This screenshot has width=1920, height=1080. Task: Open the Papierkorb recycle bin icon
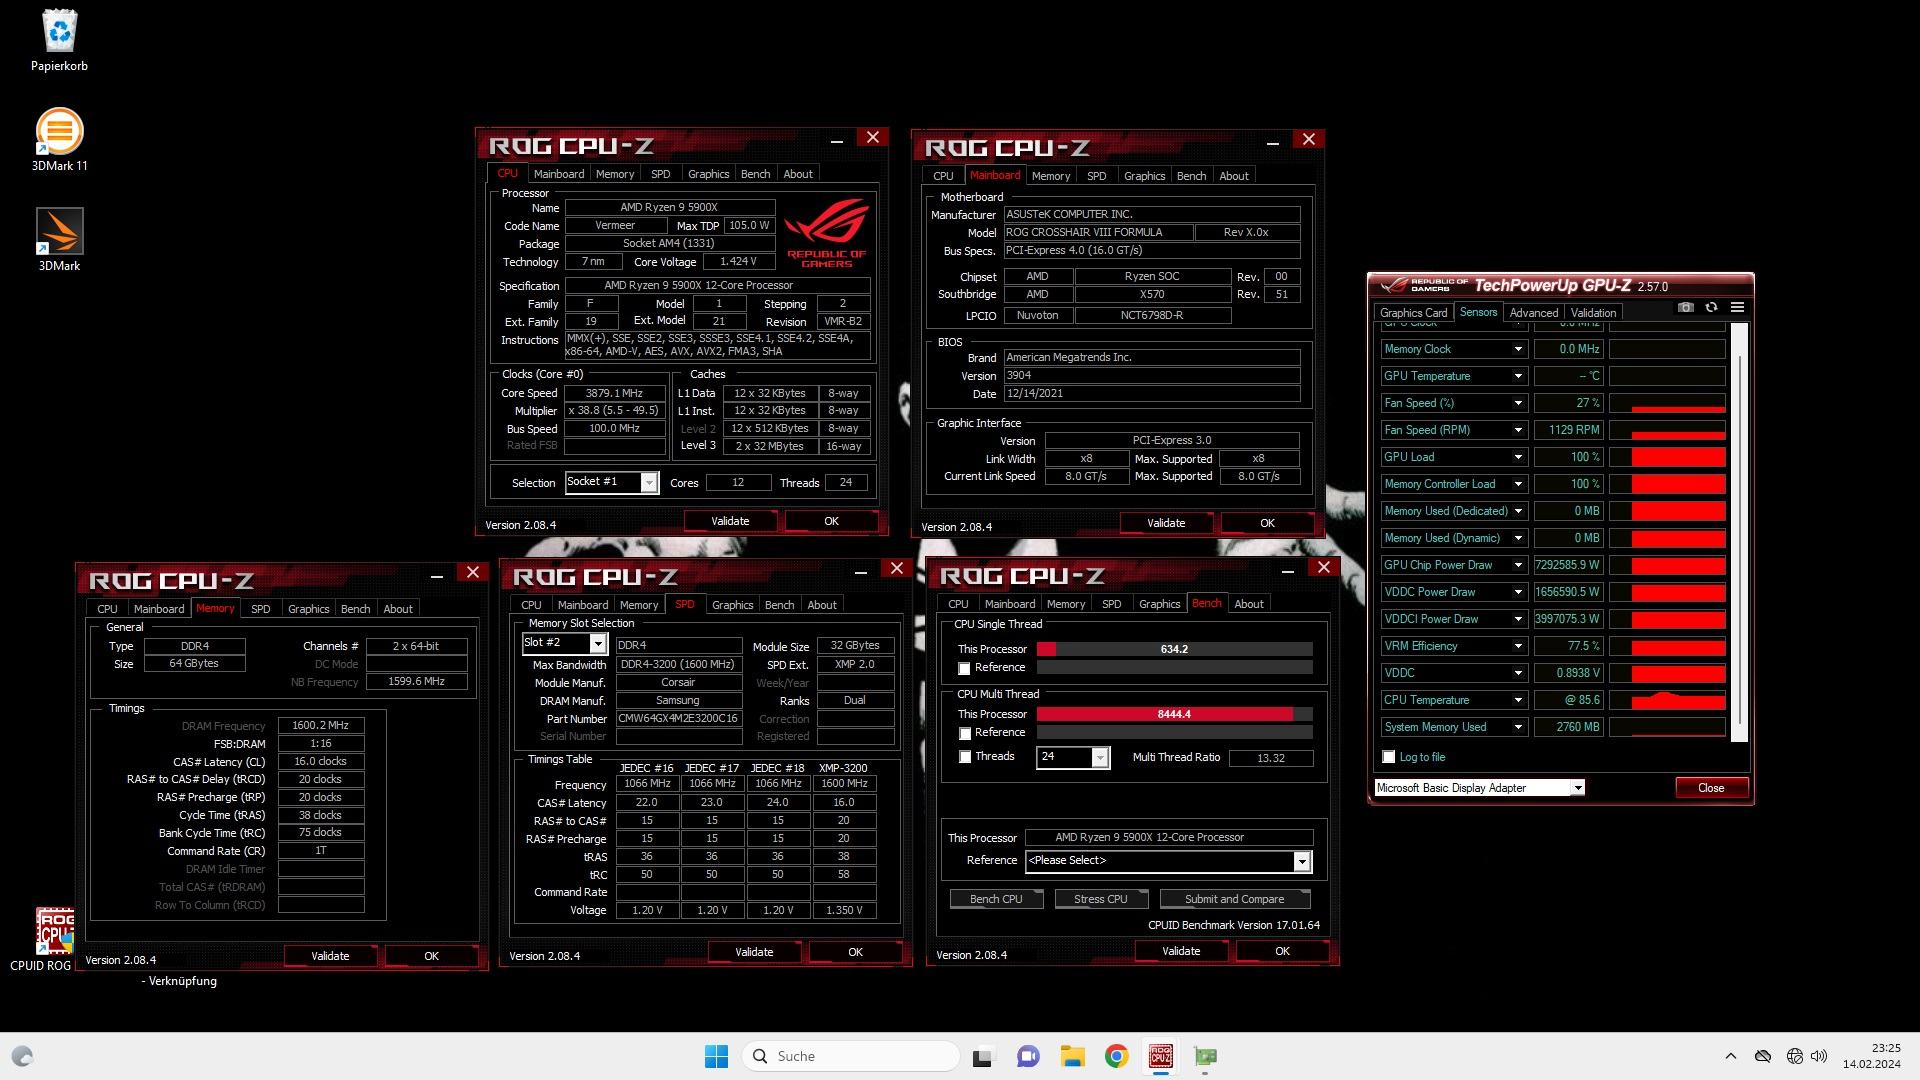click(59, 32)
